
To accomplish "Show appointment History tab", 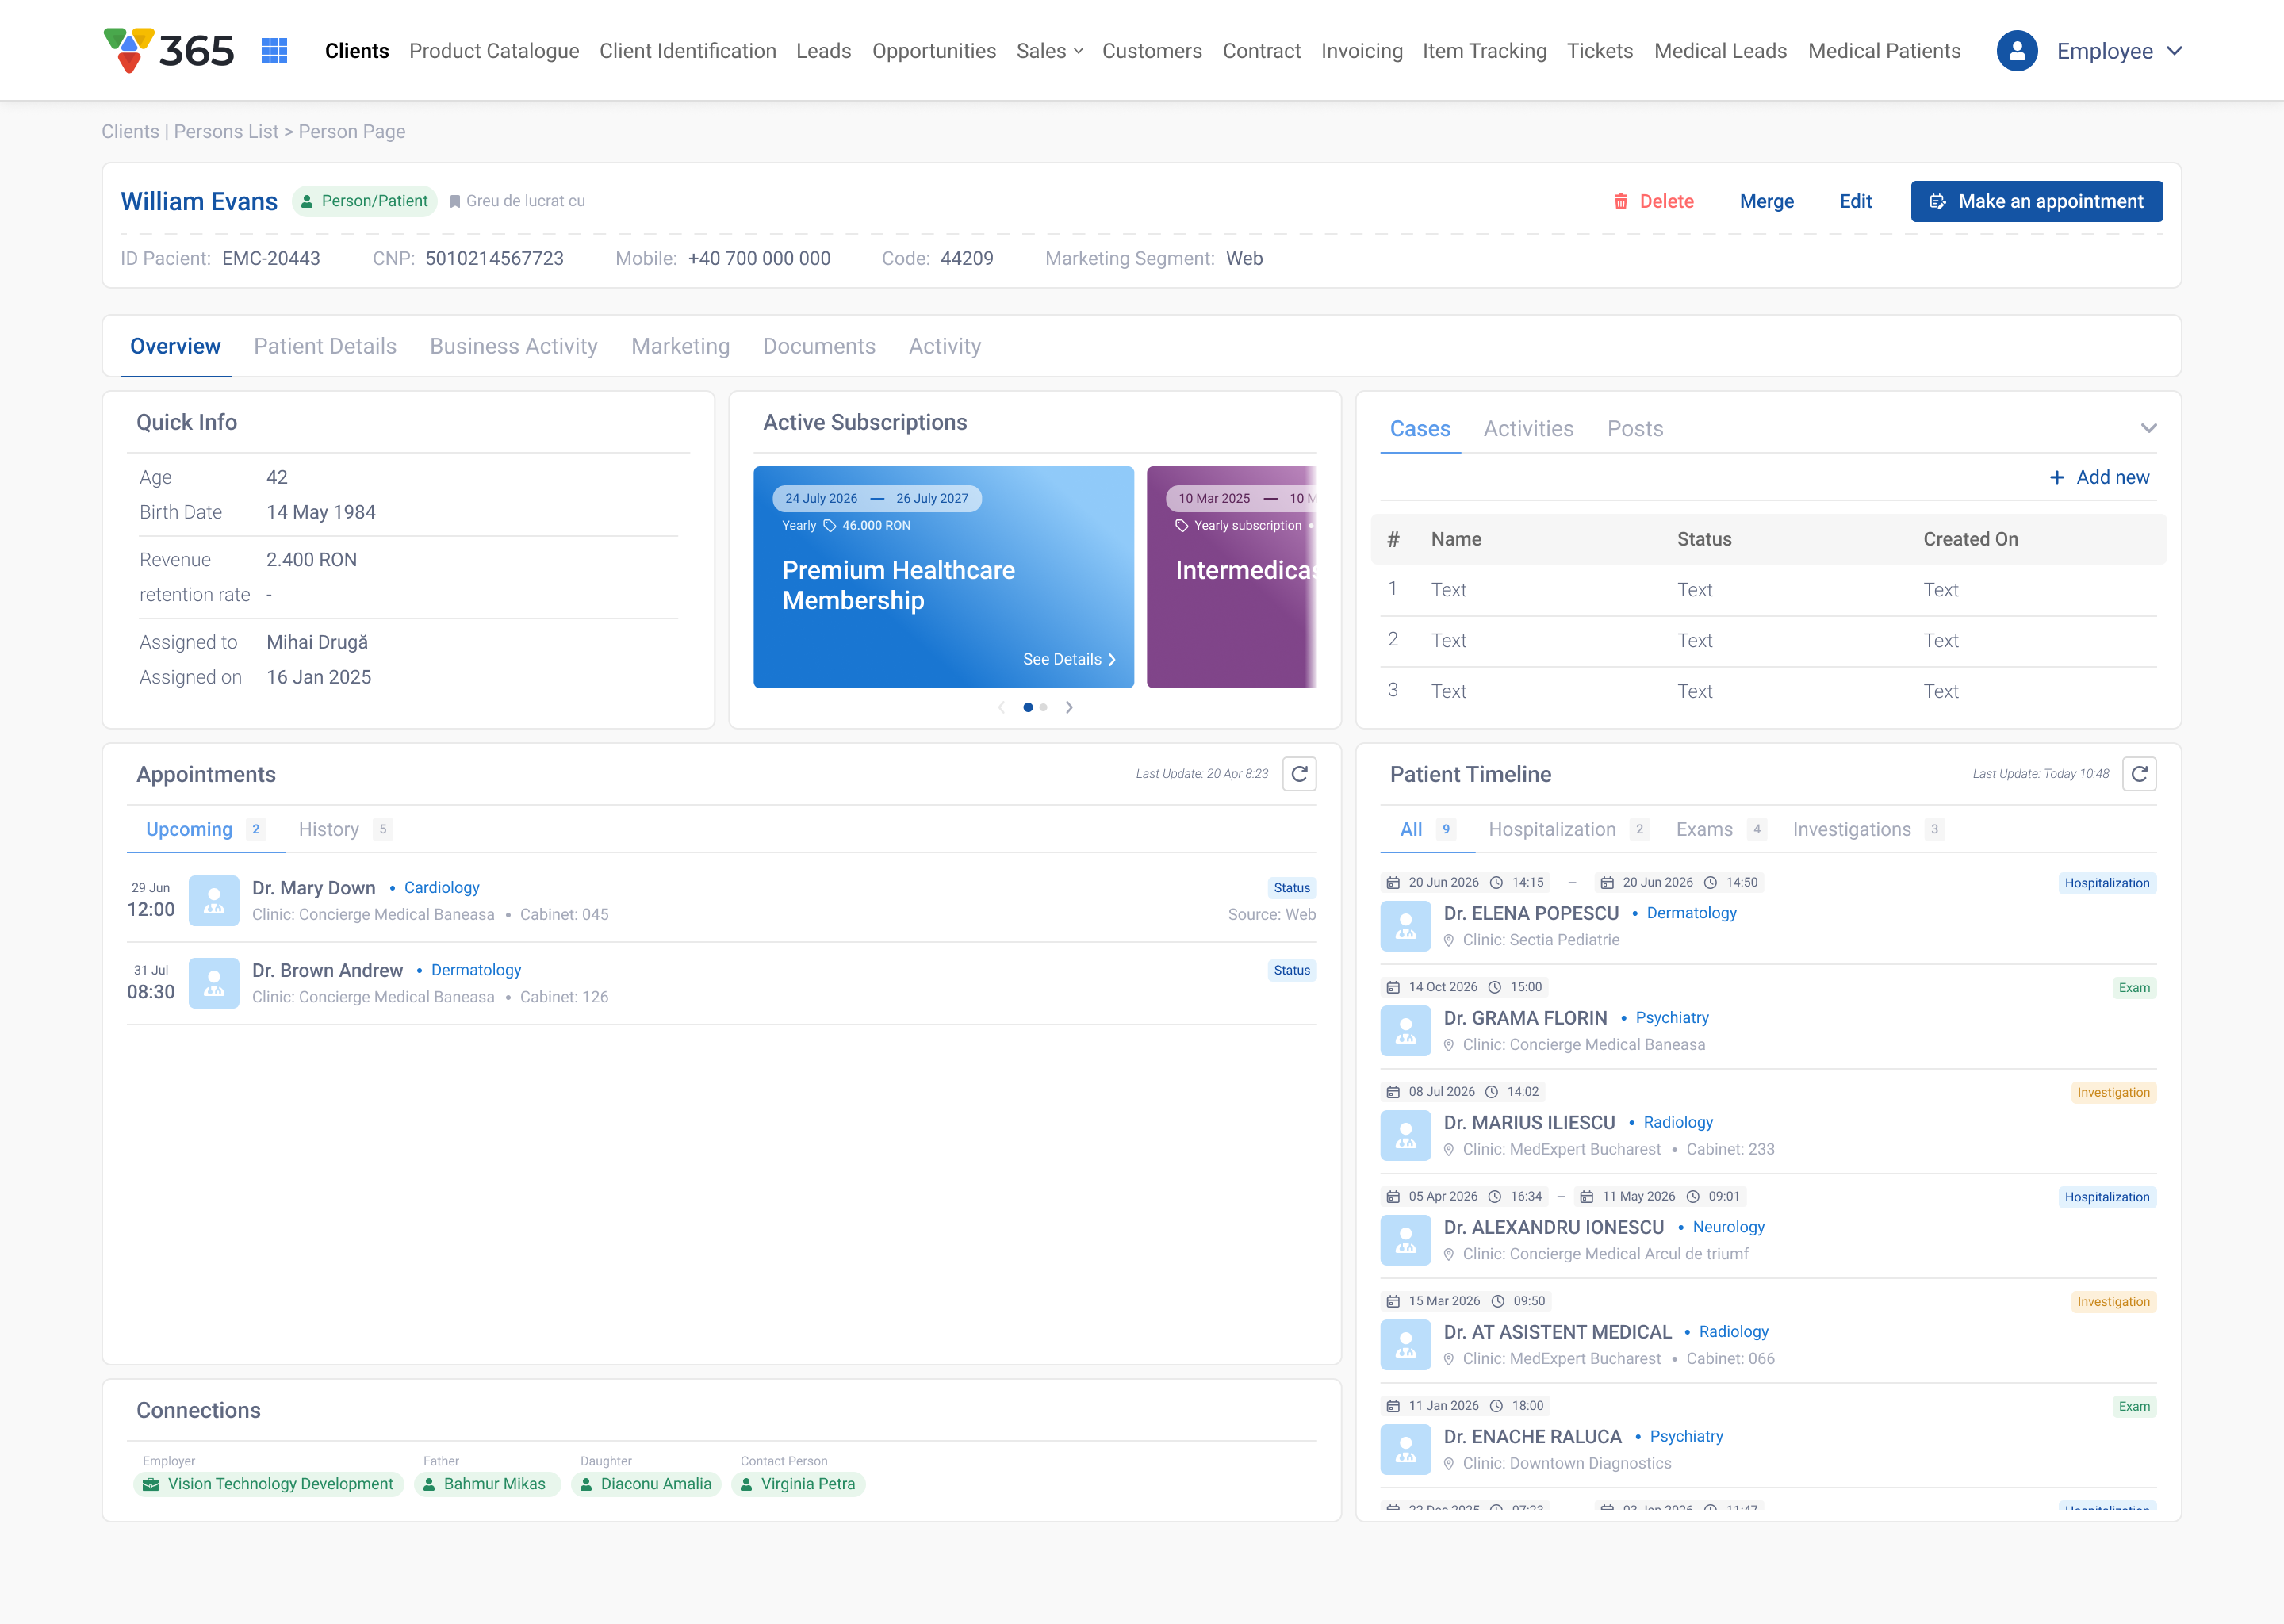I will click(344, 830).
